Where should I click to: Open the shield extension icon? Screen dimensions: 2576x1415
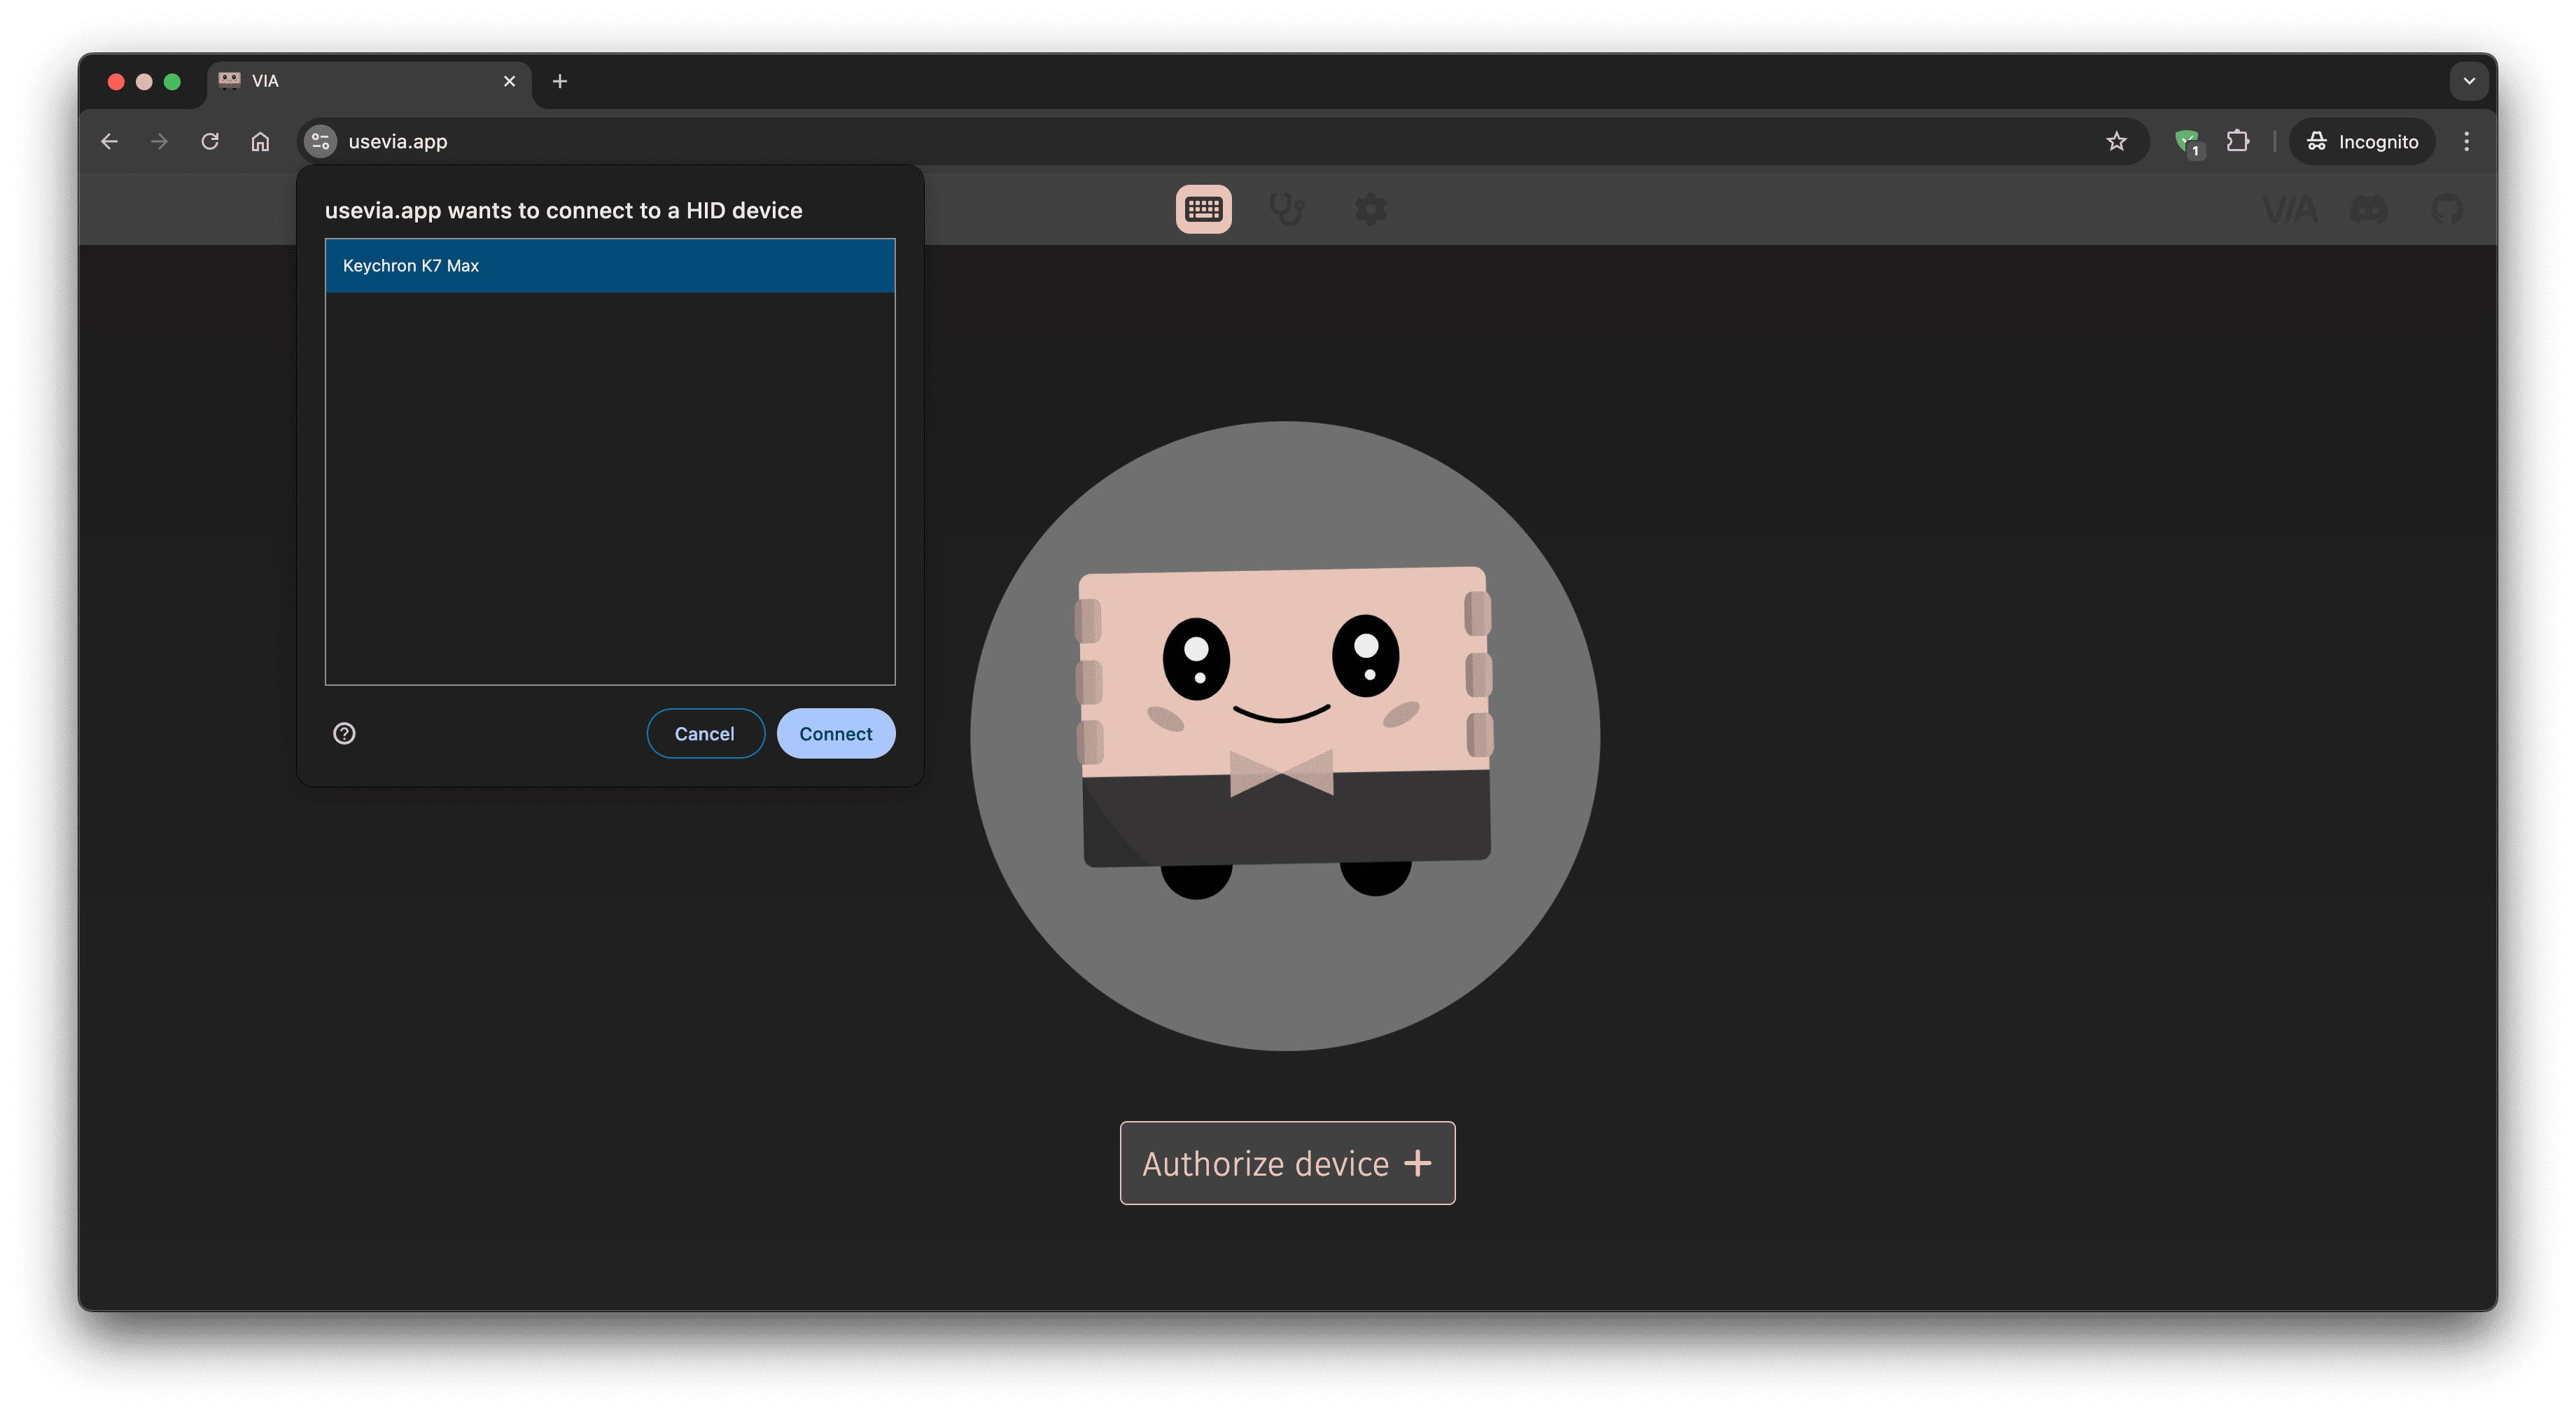click(x=2188, y=142)
